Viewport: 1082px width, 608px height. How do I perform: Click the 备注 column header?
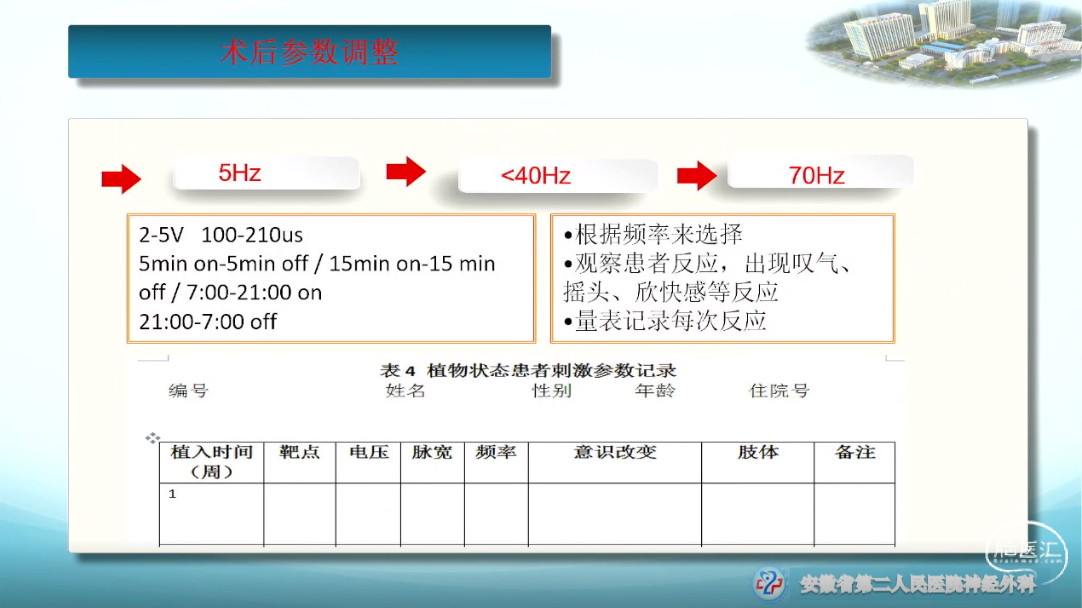[854, 452]
